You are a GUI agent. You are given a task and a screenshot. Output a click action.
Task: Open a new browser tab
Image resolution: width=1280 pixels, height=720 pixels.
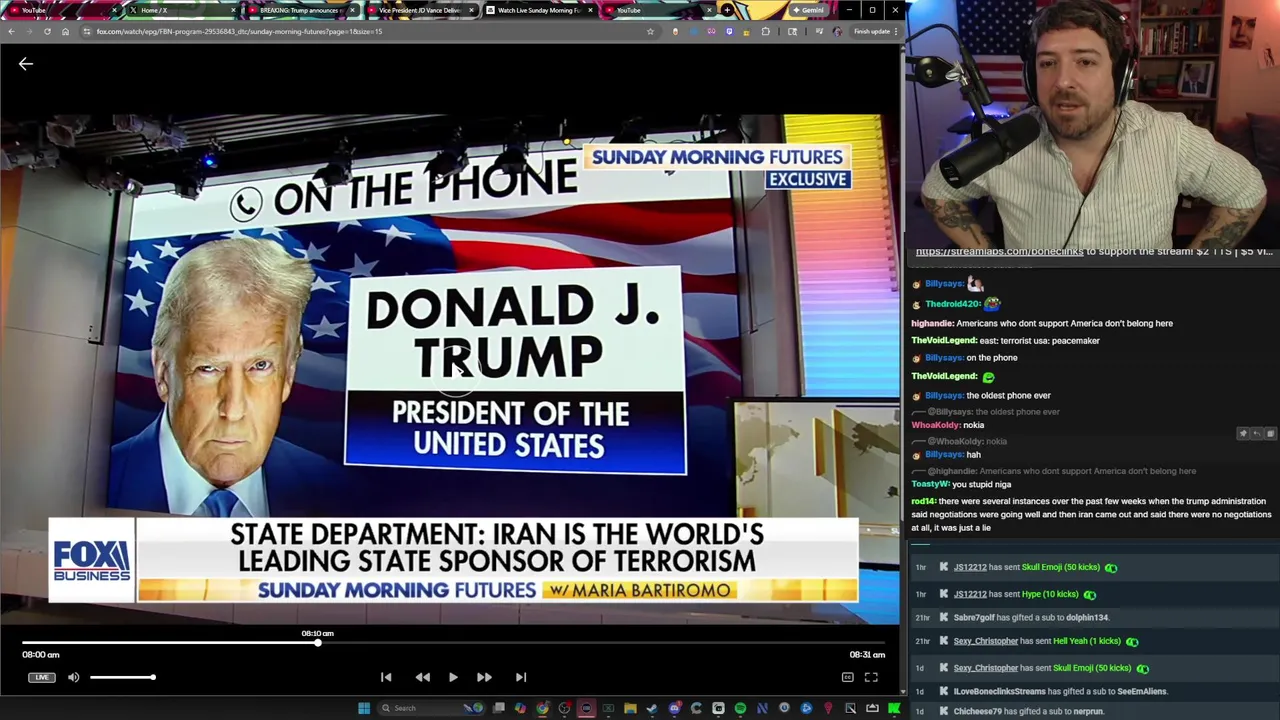[x=727, y=10]
